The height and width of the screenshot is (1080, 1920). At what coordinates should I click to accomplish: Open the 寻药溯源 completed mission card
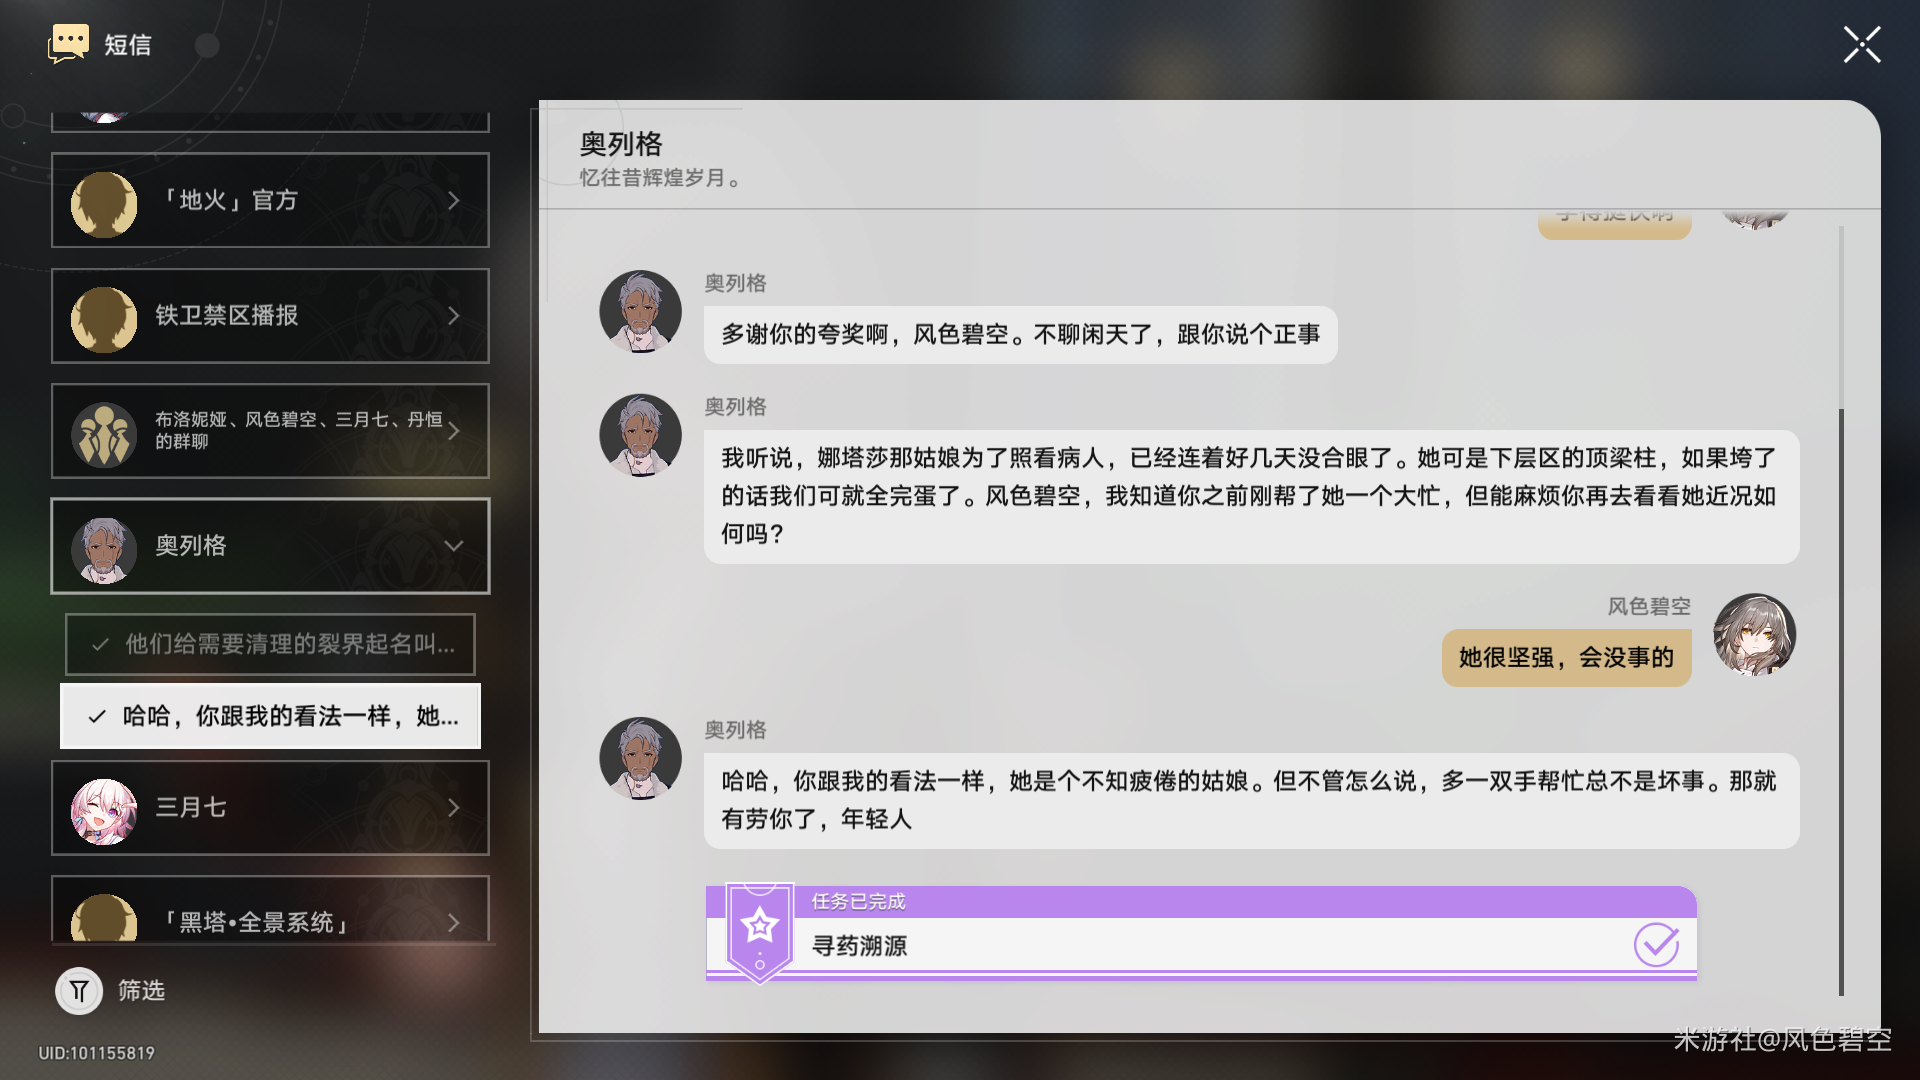[x=1201, y=934]
